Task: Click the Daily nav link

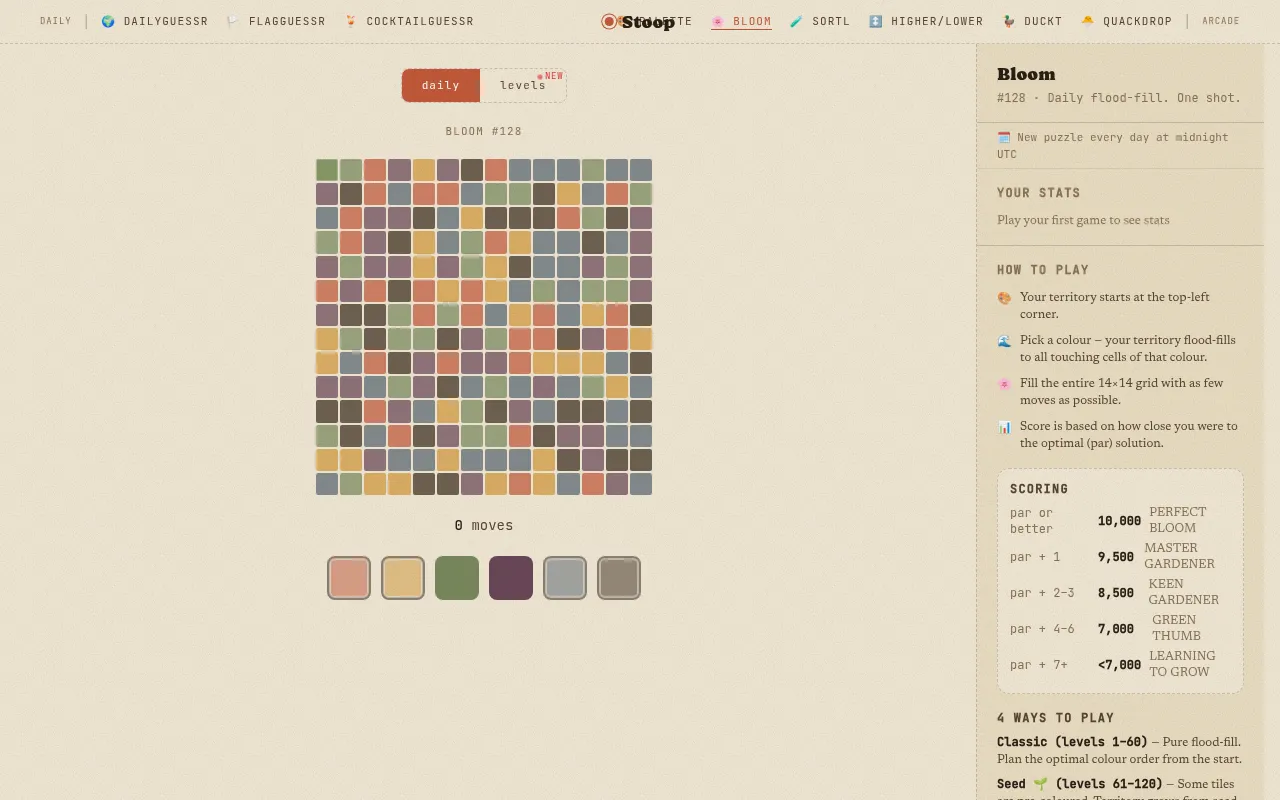Action: pyautogui.click(x=56, y=21)
